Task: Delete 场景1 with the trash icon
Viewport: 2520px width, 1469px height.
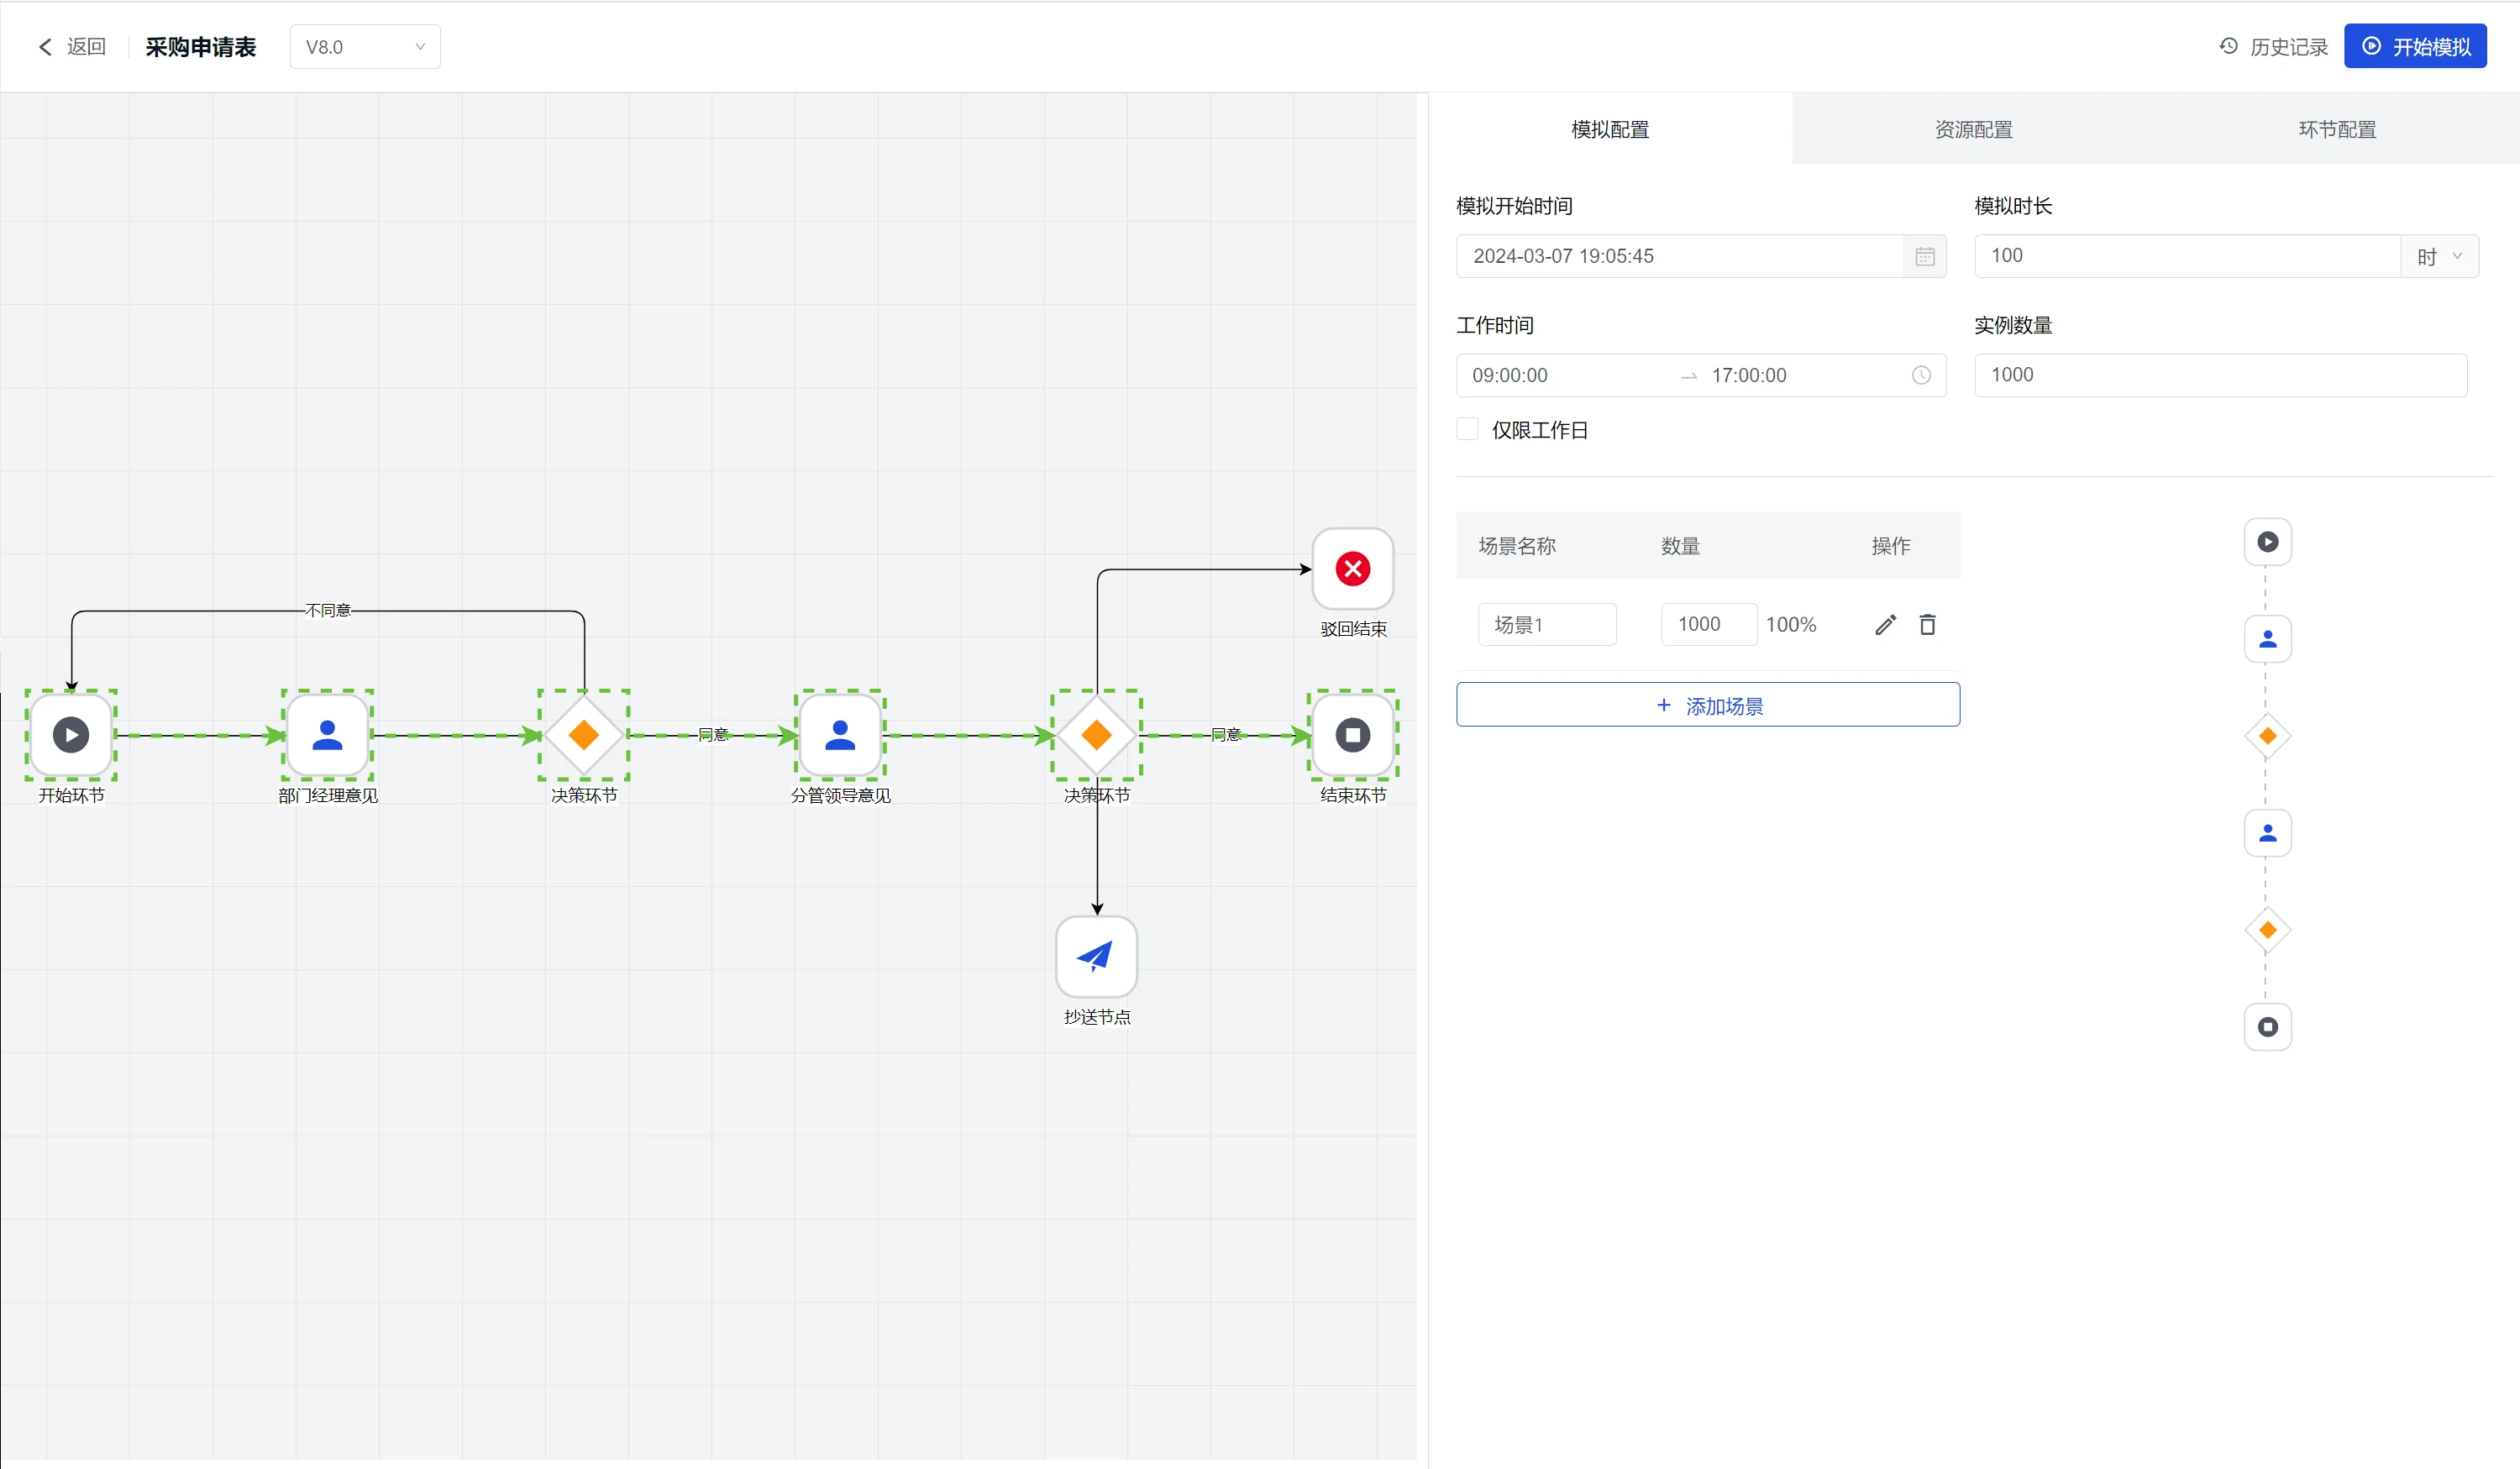Action: [1928, 625]
